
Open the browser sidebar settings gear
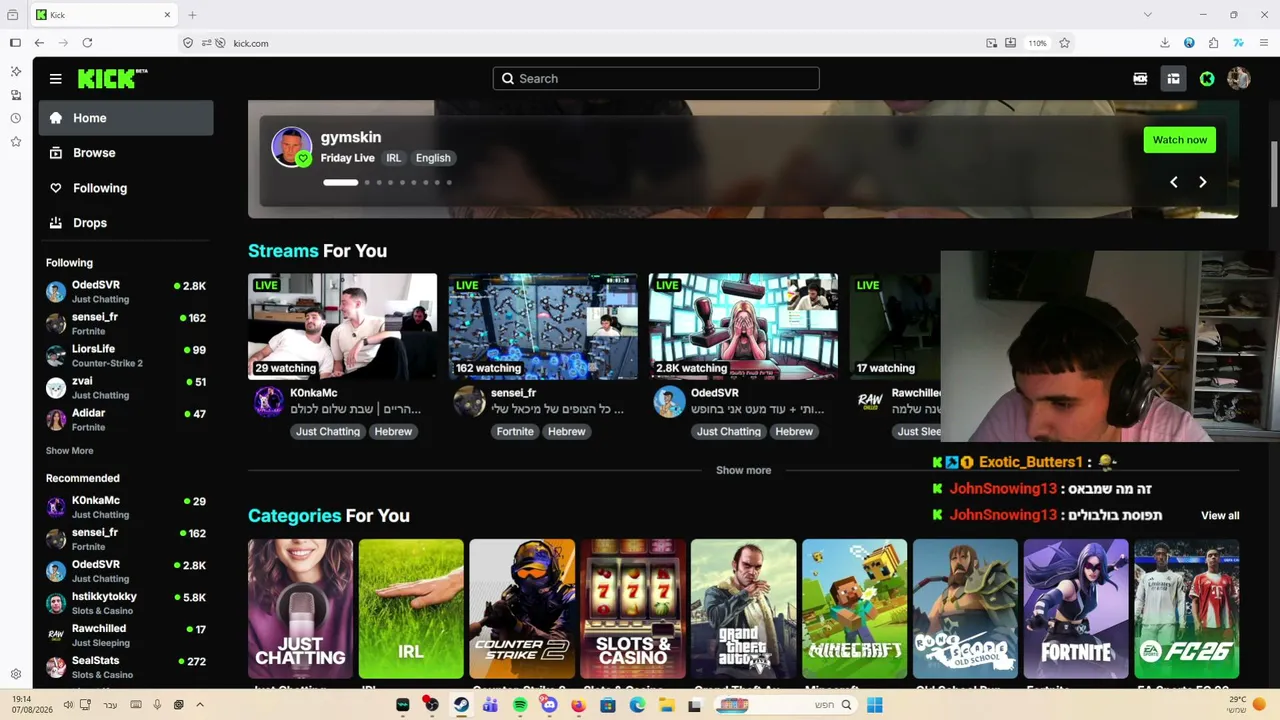coord(16,674)
